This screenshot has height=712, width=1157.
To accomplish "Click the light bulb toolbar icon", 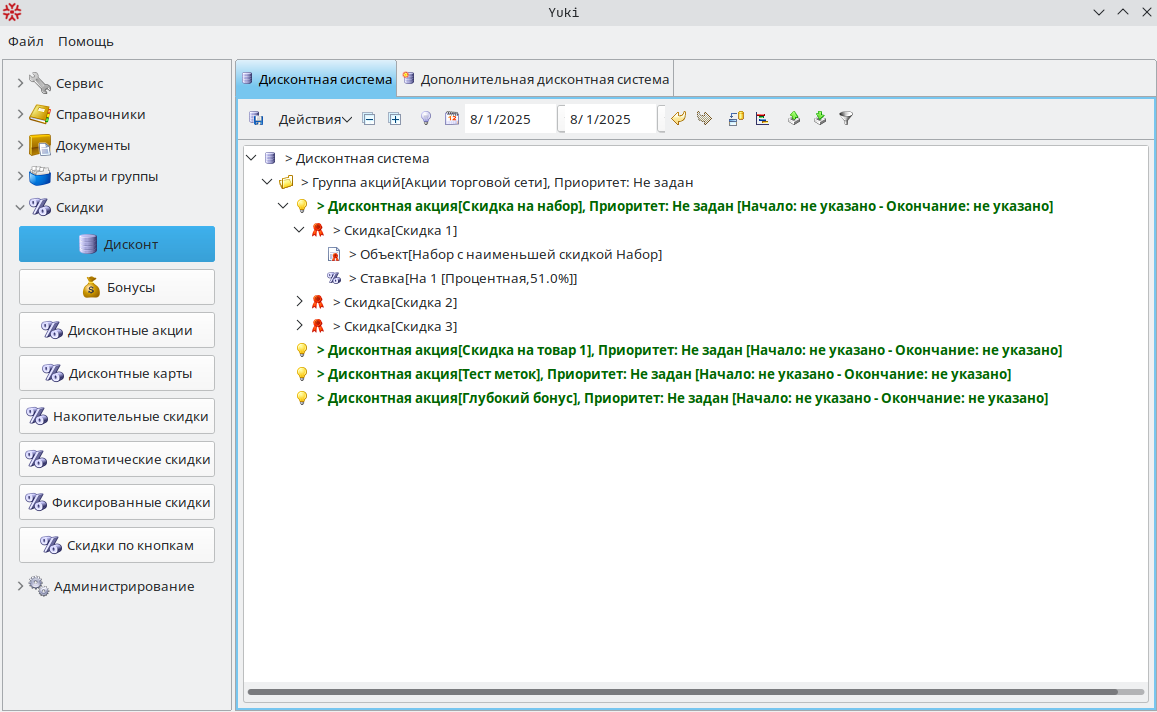I will pos(425,119).
